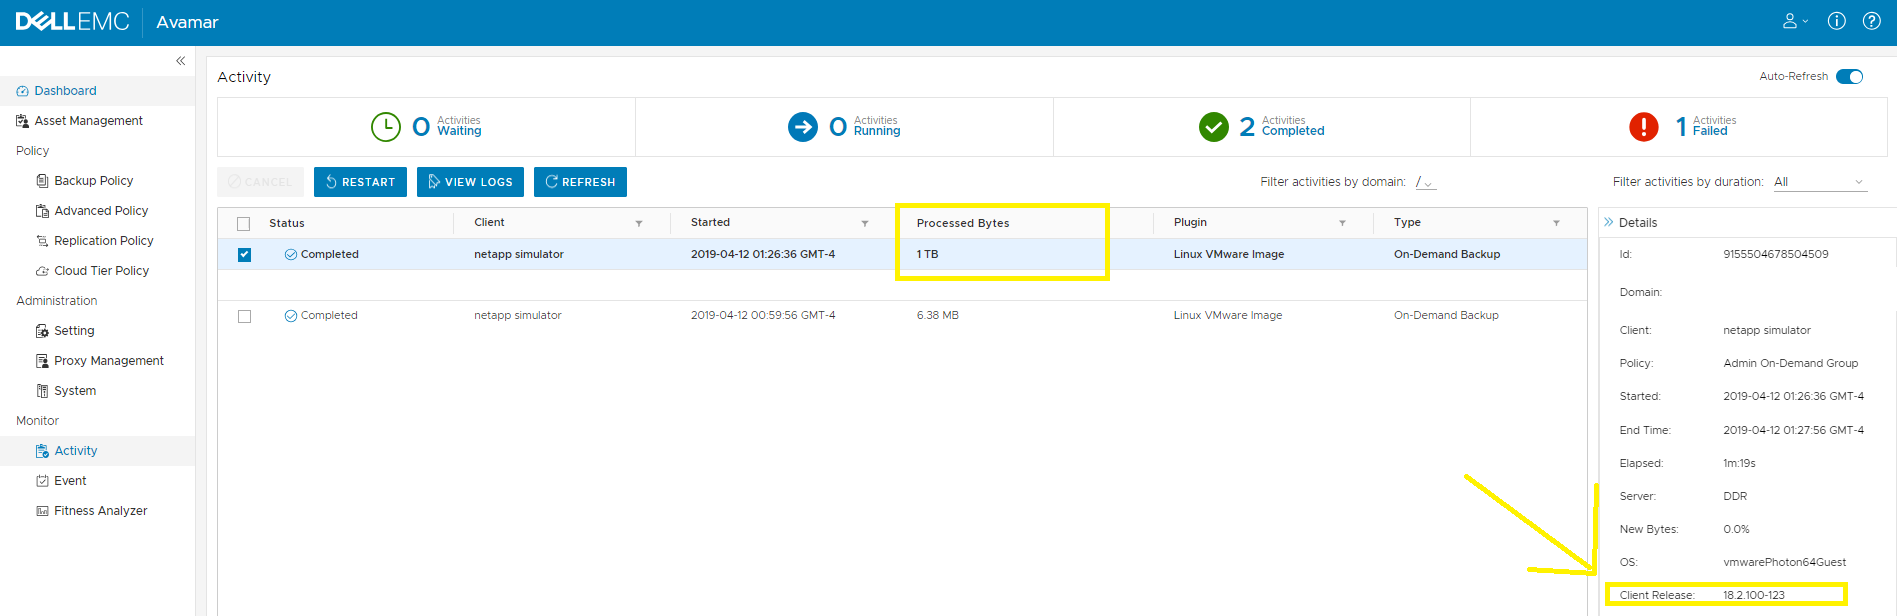The image size is (1897, 616).
Task: Collapse the sidebar with the double chevron
Action: tap(181, 61)
